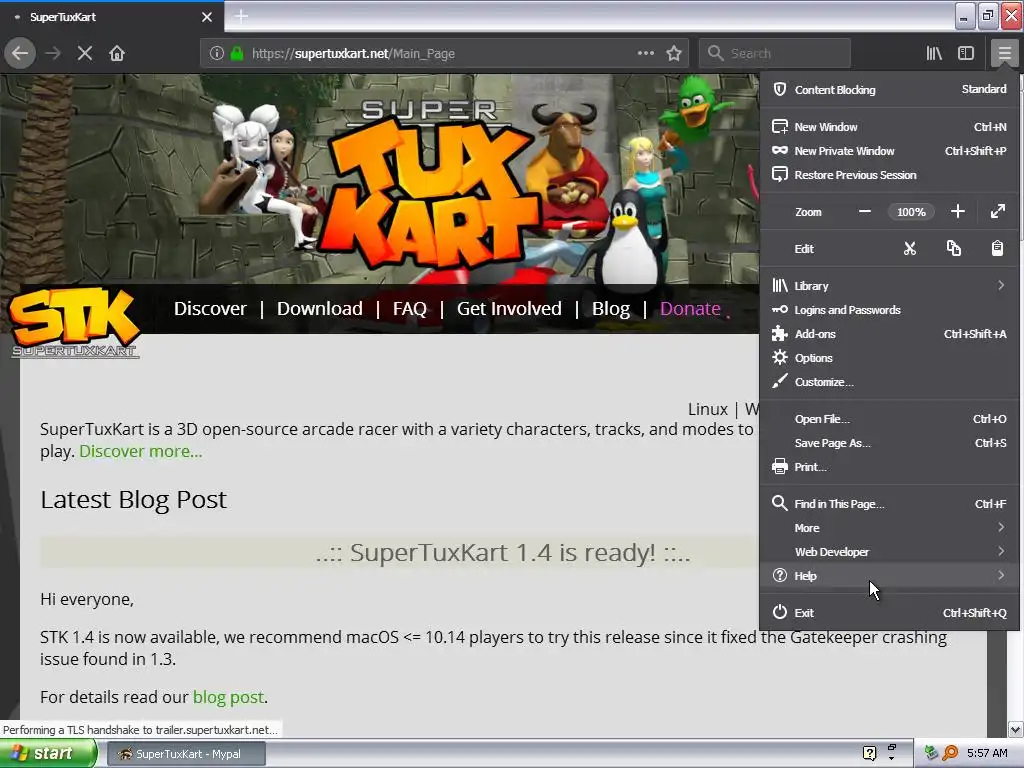Click the STK SuperTuxKart logo
1024x768 pixels.
pos(74,323)
